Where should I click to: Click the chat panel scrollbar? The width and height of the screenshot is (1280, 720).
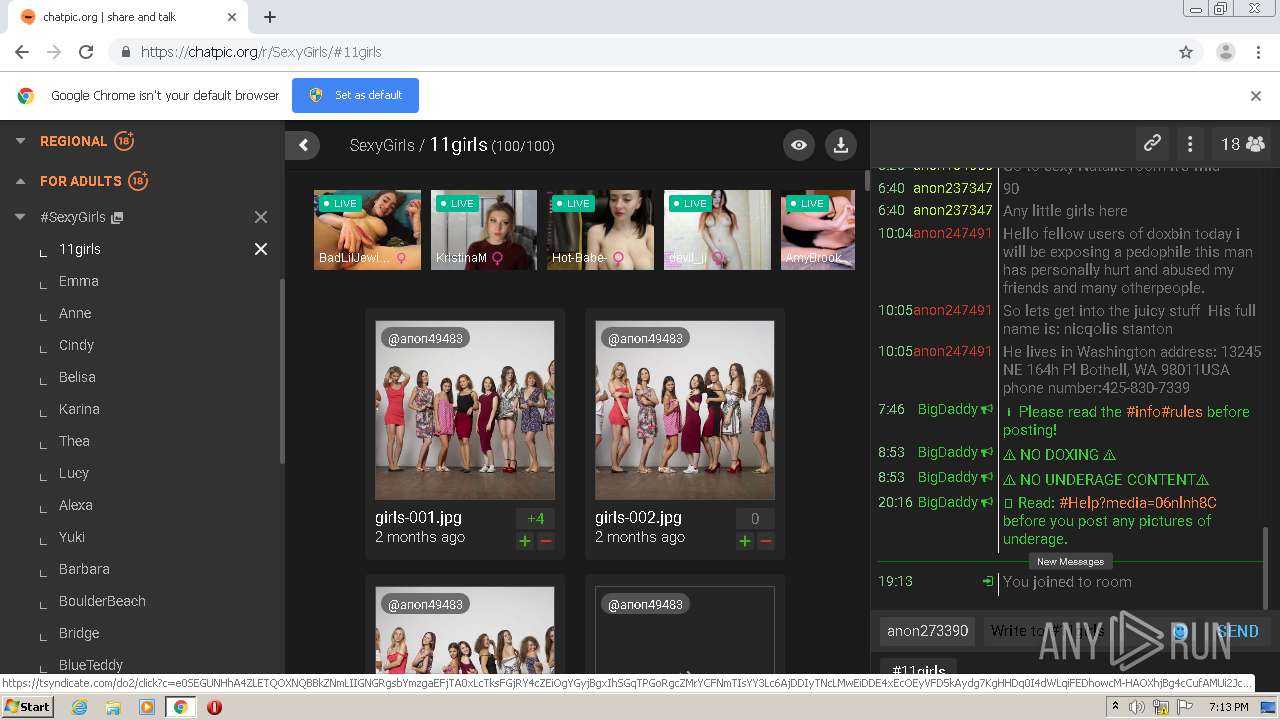1265,566
